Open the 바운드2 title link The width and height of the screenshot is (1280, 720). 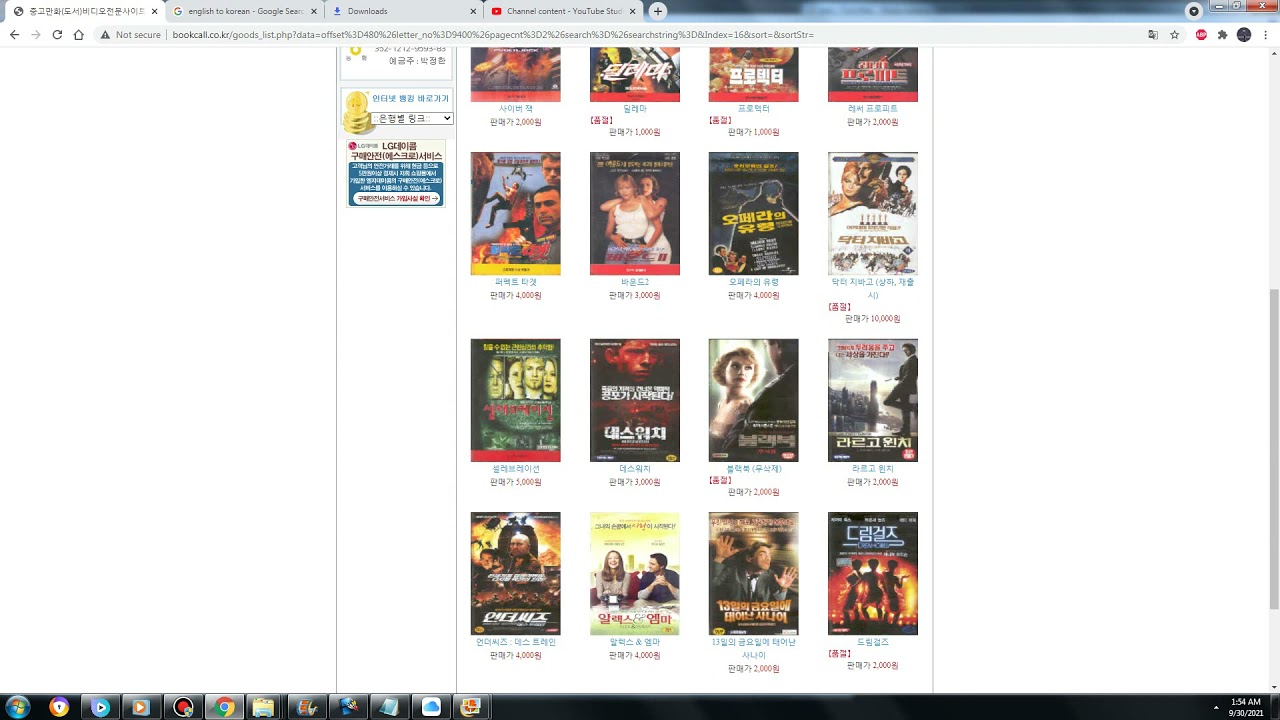(x=634, y=282)
